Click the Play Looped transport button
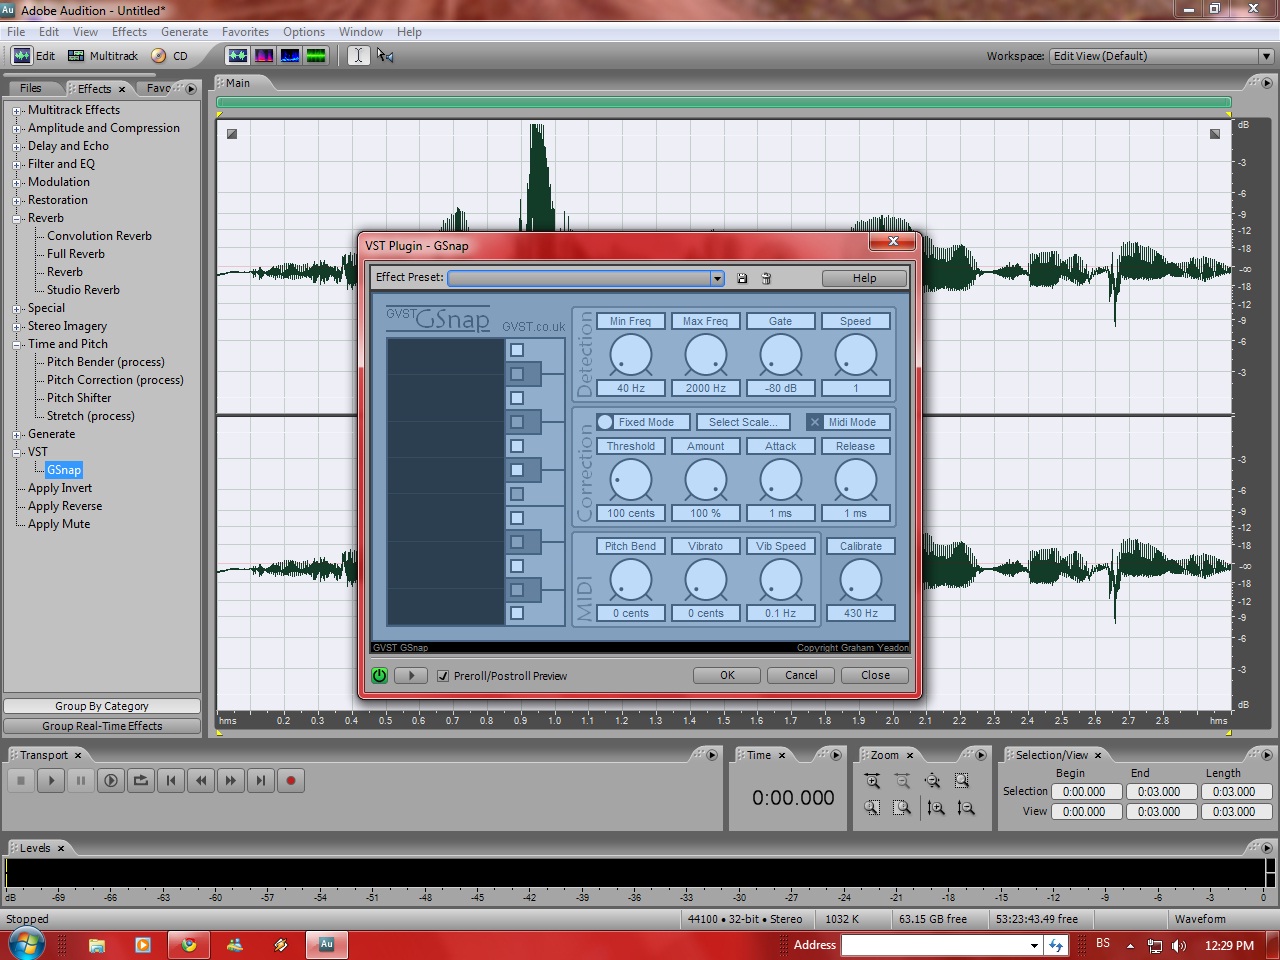The height and width of the screenshot is (960, 1280). (x=141, y=781)
